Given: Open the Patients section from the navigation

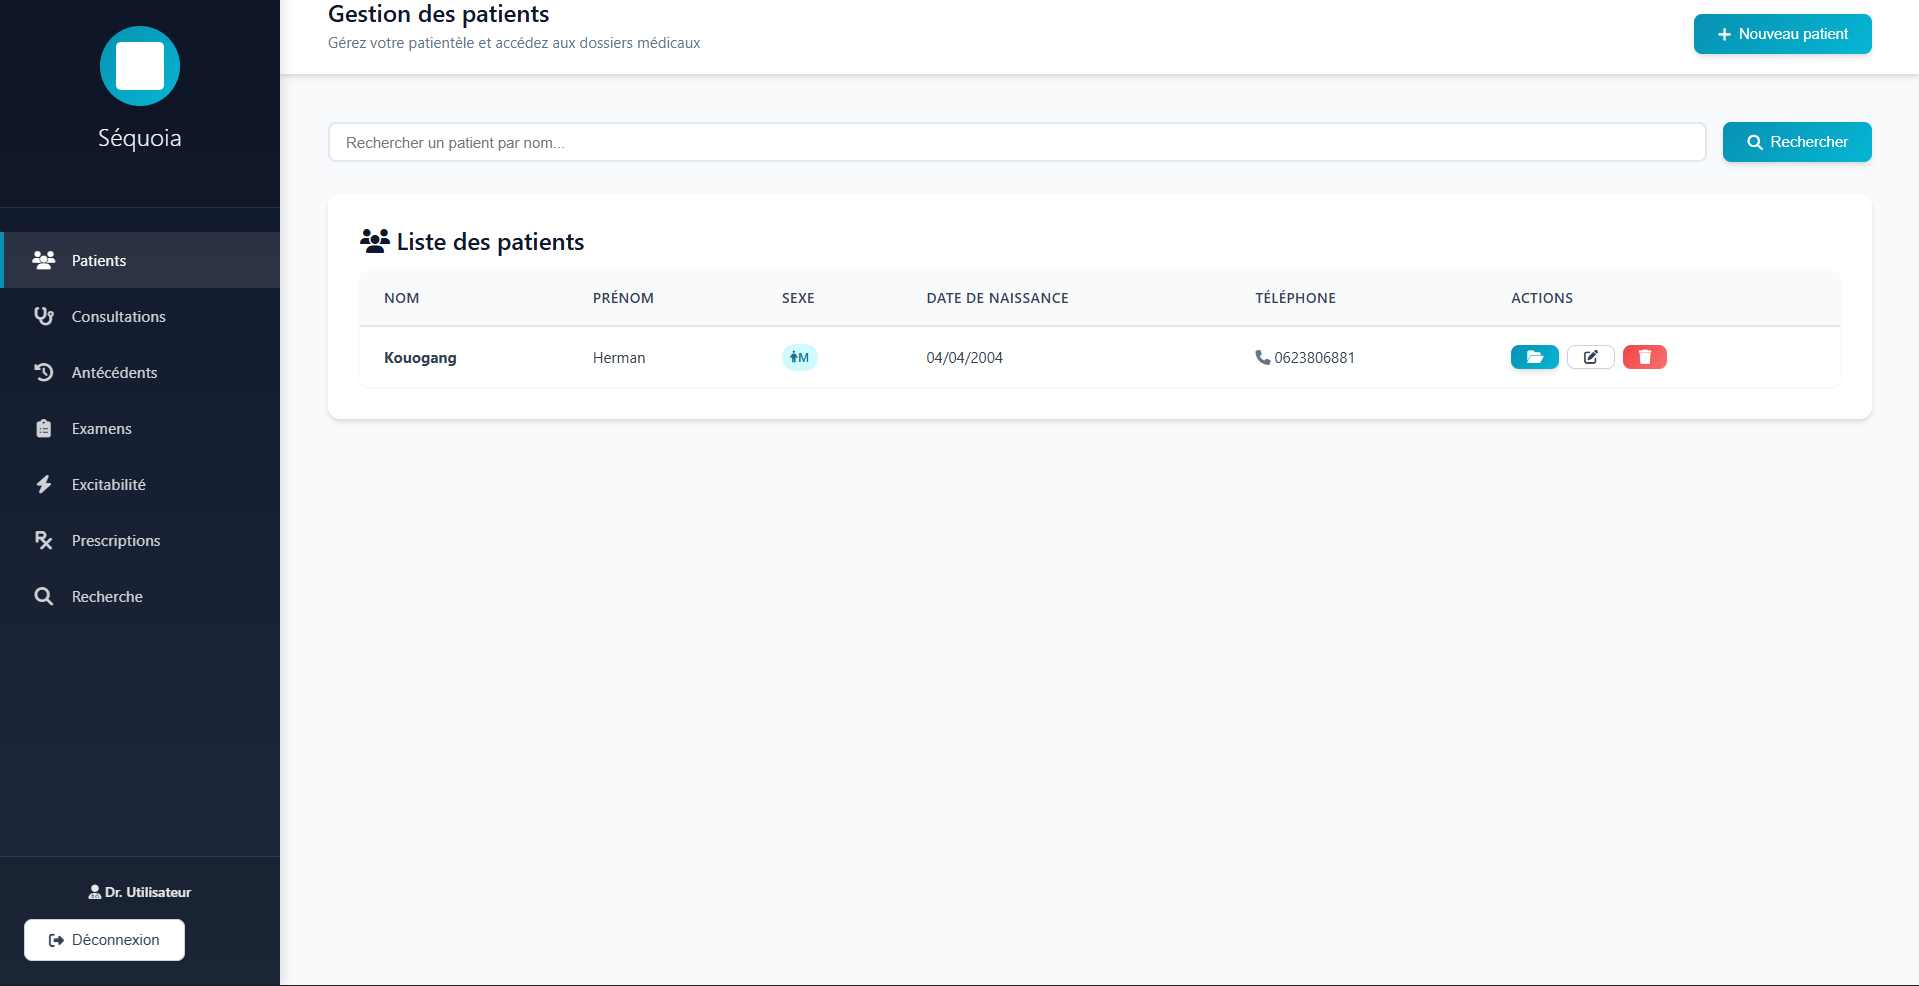Looking at the screenshot, I should (x=98, y=260).
